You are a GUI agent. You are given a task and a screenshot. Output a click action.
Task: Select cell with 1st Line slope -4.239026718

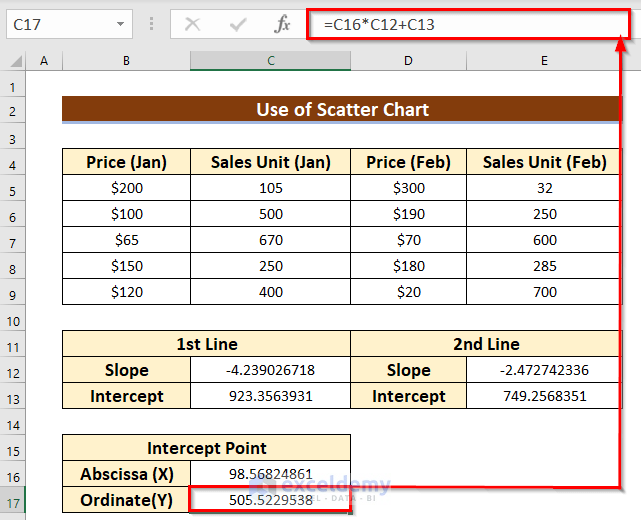click(270, 370)
